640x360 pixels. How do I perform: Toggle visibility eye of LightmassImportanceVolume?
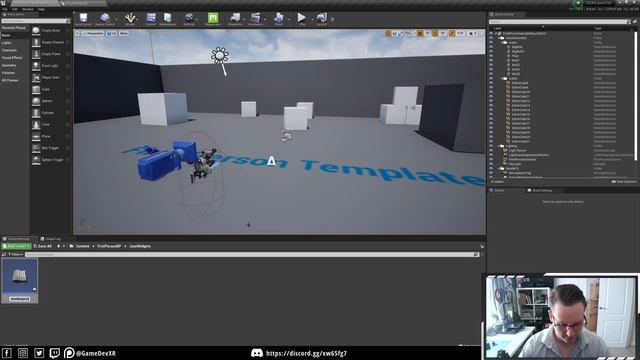491,155
